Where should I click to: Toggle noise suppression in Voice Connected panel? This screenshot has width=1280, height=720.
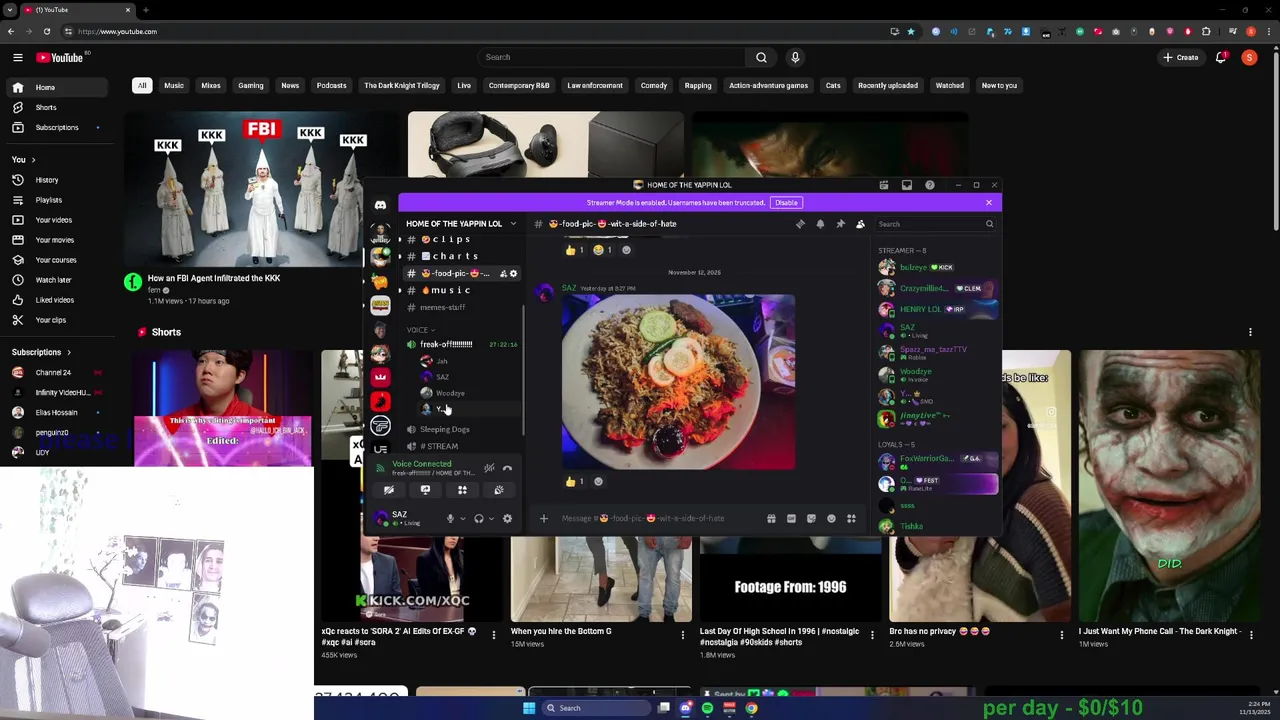pos(489,468)
